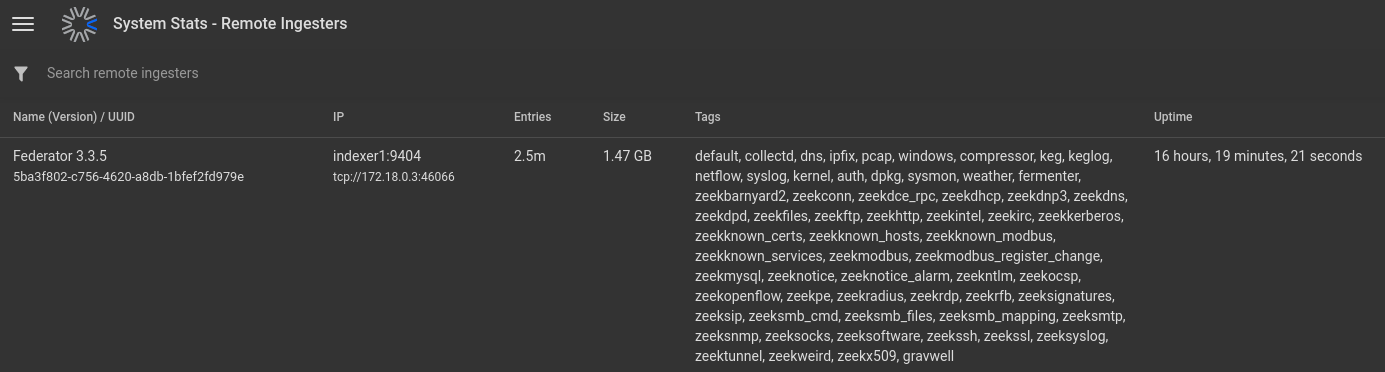1385x372 pixels.
Task: Click the Size column header
Action: coord(614,117)
